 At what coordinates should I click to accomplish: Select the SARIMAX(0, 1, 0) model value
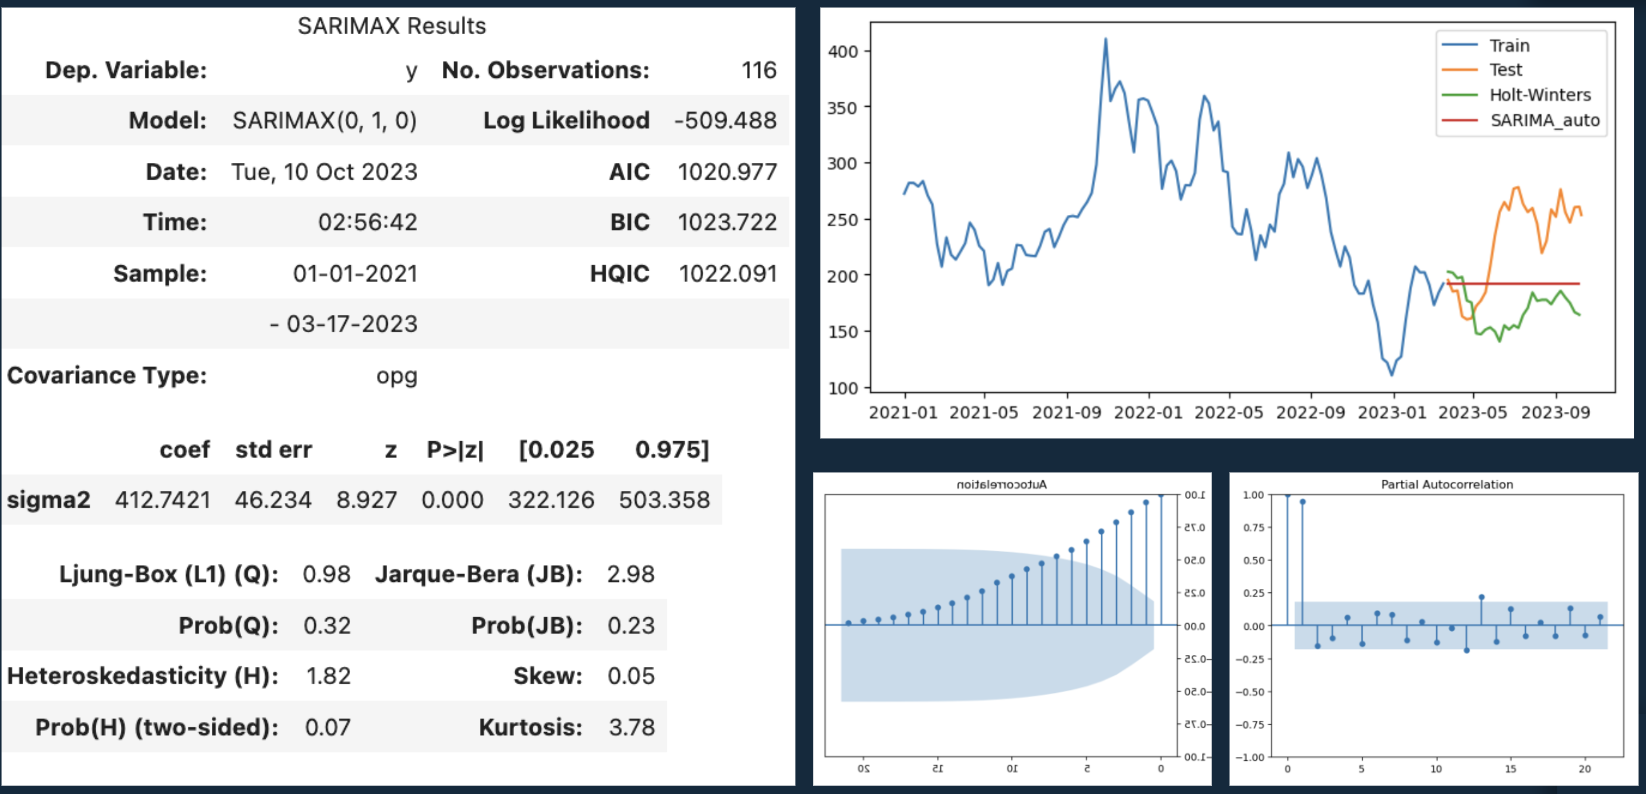(x=324, y=121)
